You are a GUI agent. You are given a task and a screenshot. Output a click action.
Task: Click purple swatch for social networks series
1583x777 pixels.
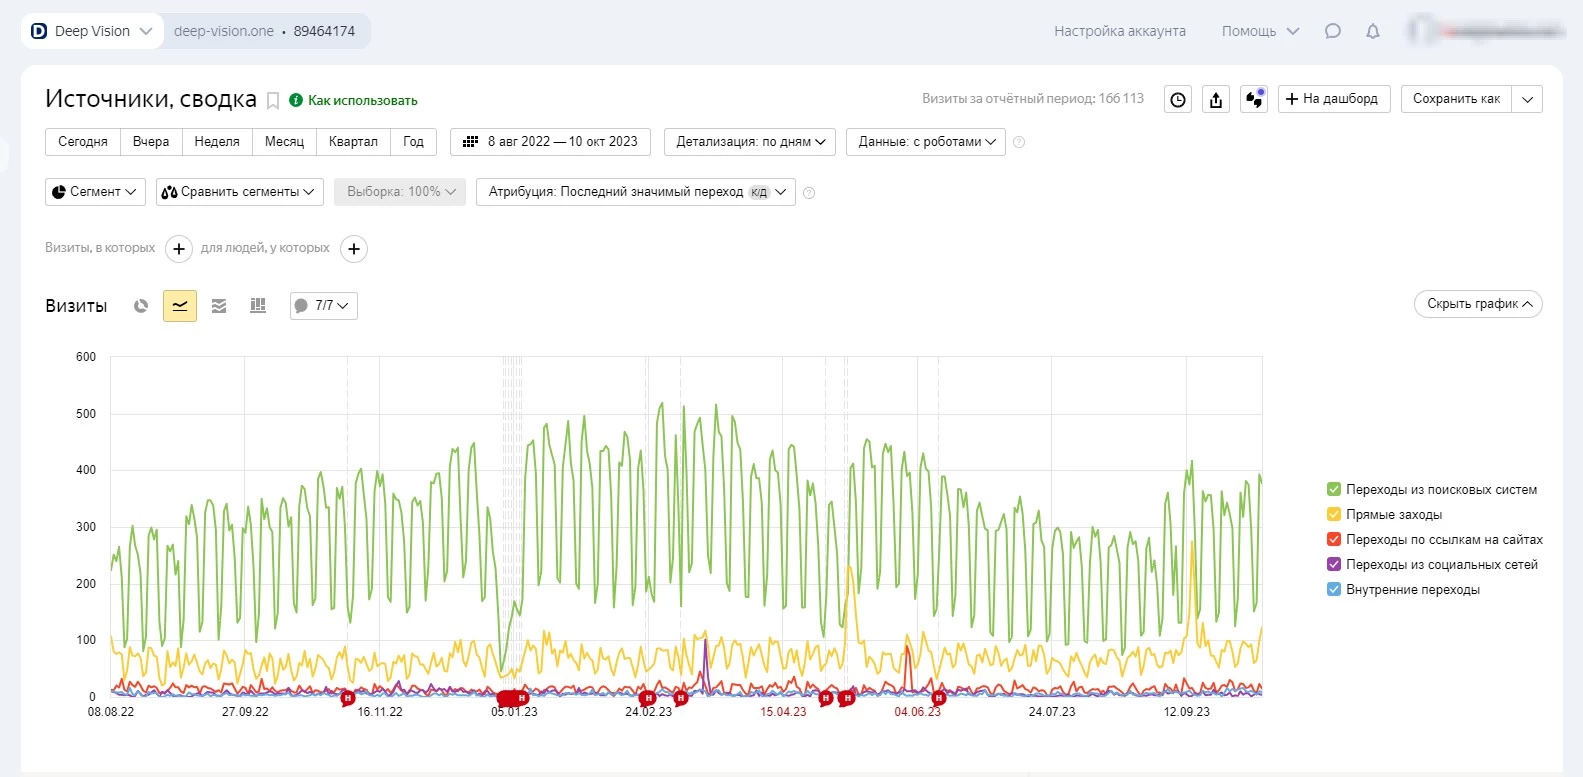coord(1333,564)
